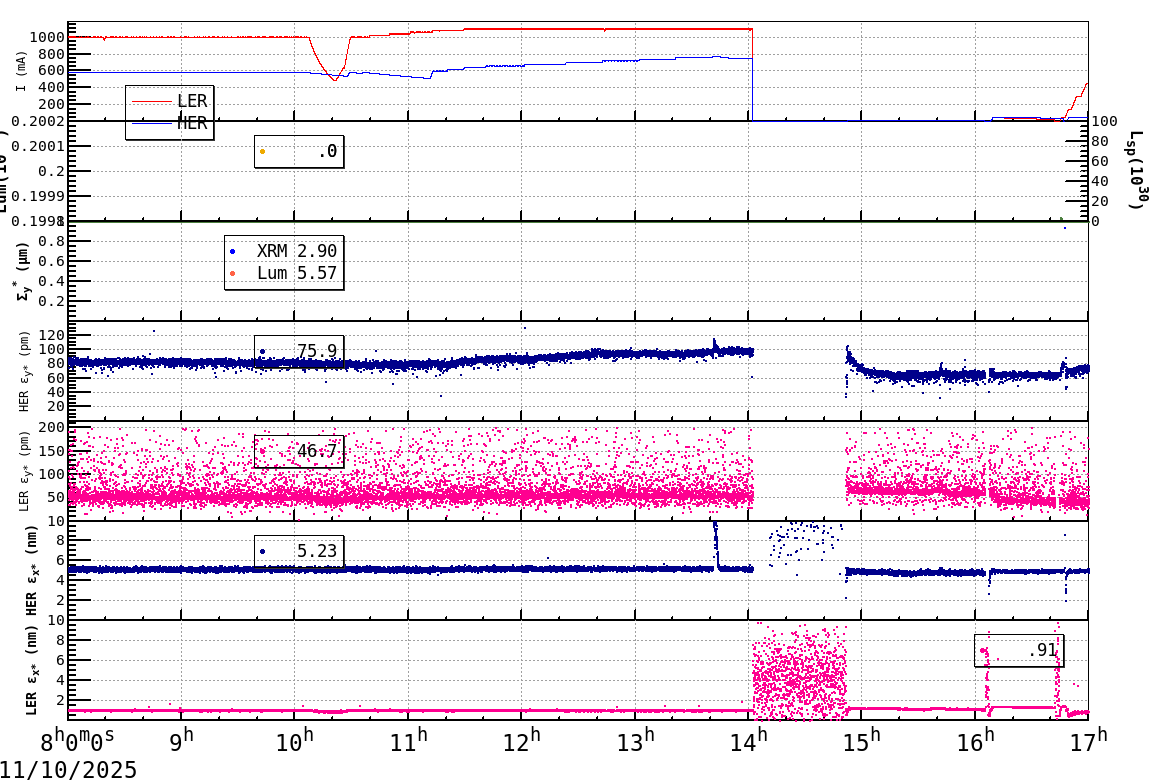Click the 11h time axis label

pos(408,740)
